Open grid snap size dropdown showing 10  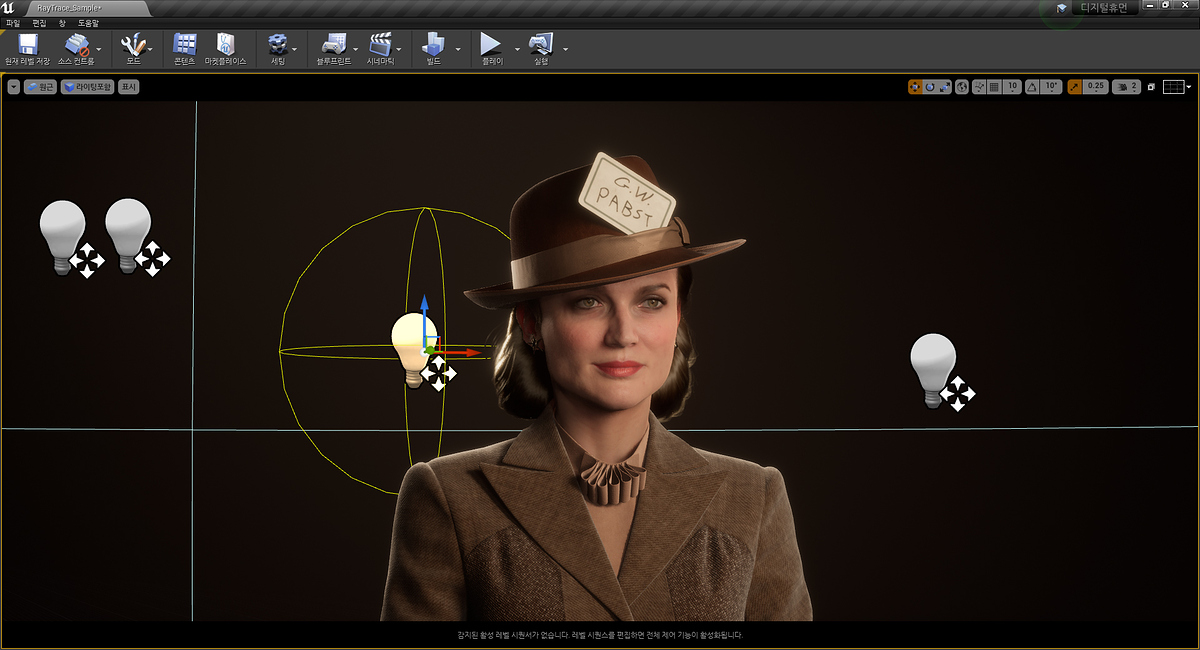tap(1012, 87)
